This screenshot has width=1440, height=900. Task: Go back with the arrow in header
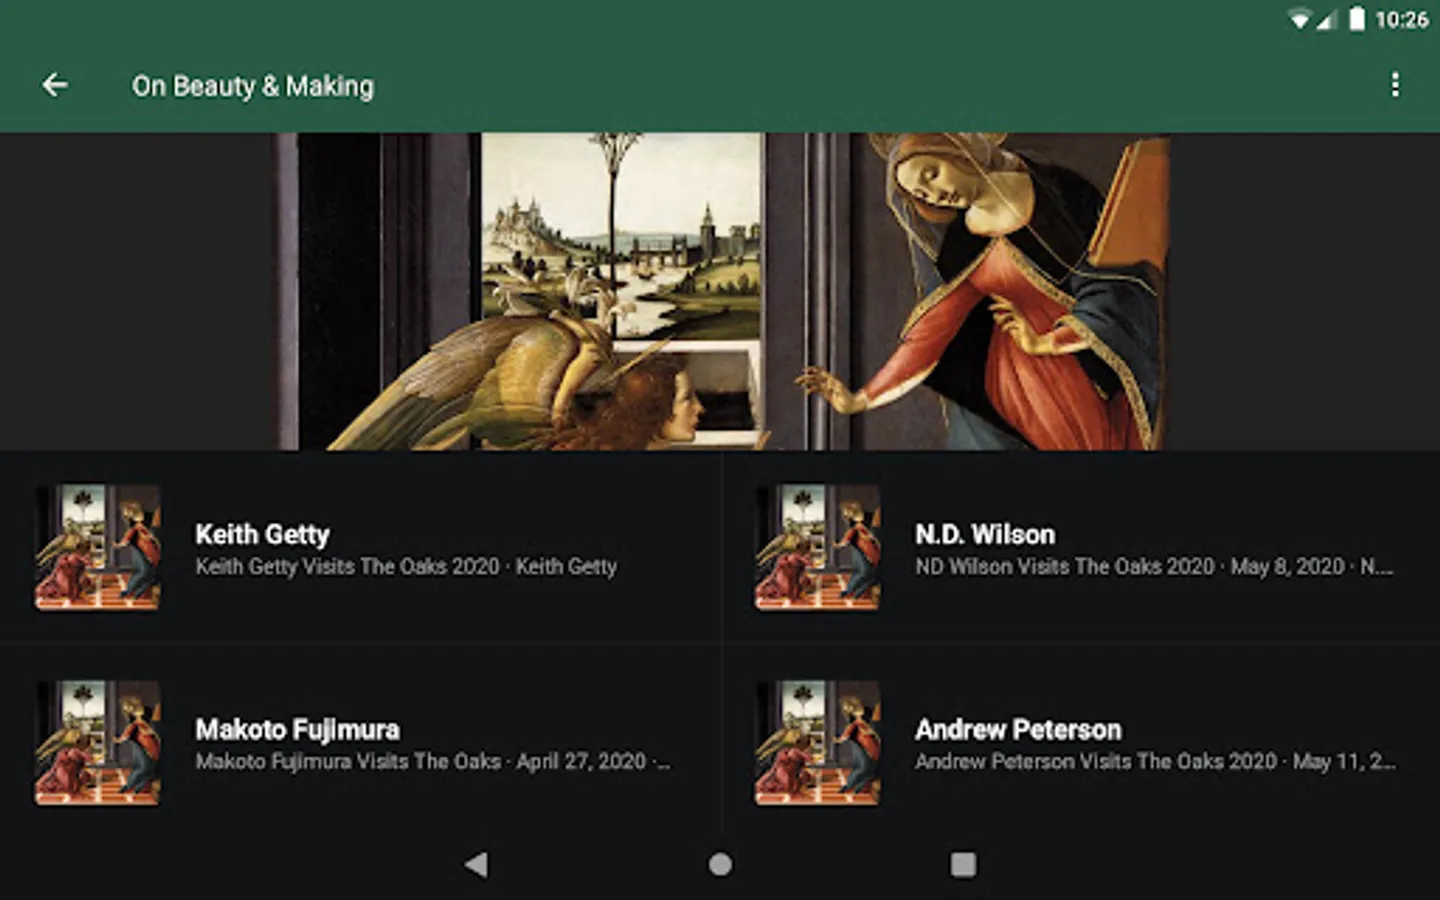point(55,86)
